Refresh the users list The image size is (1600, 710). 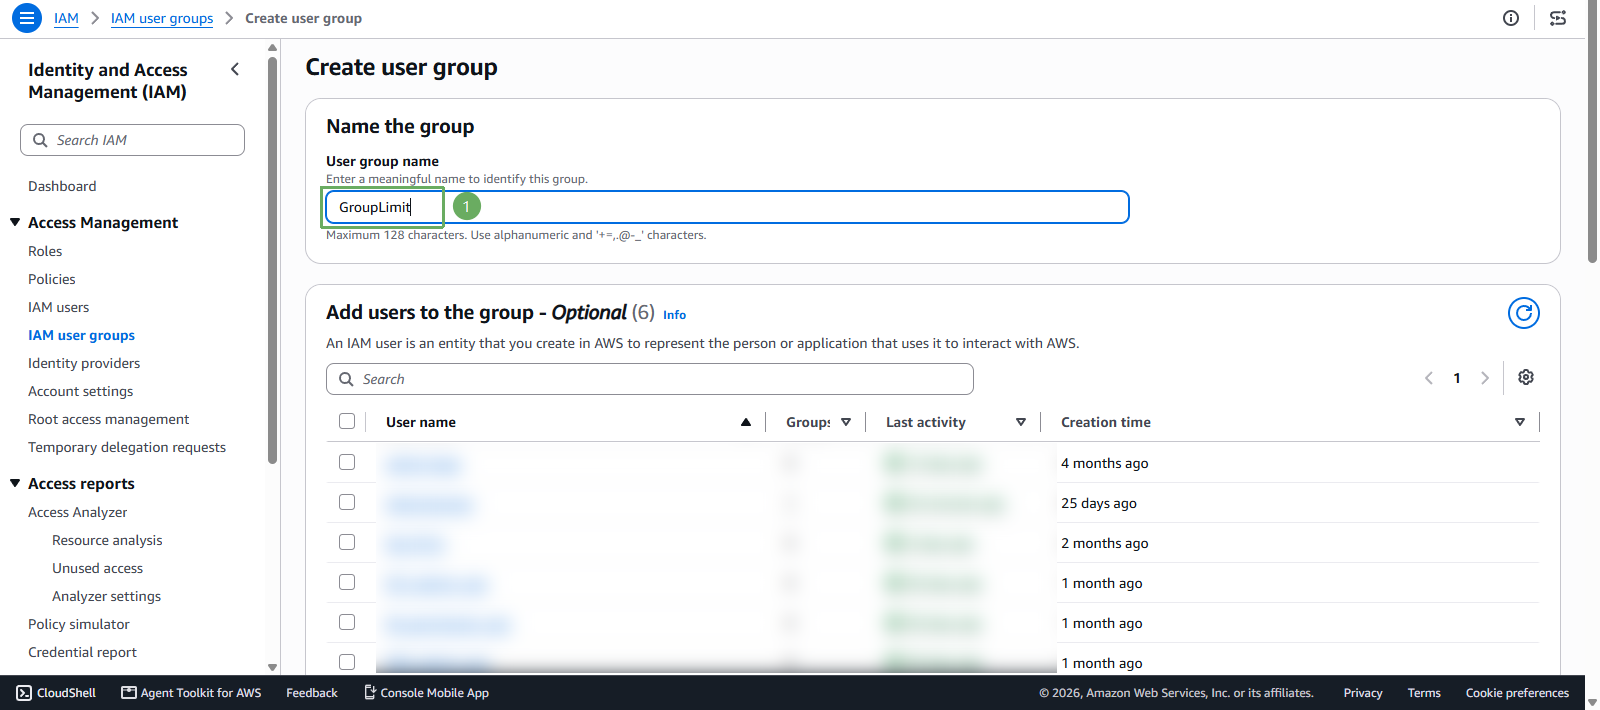(x=1523, y=313)
